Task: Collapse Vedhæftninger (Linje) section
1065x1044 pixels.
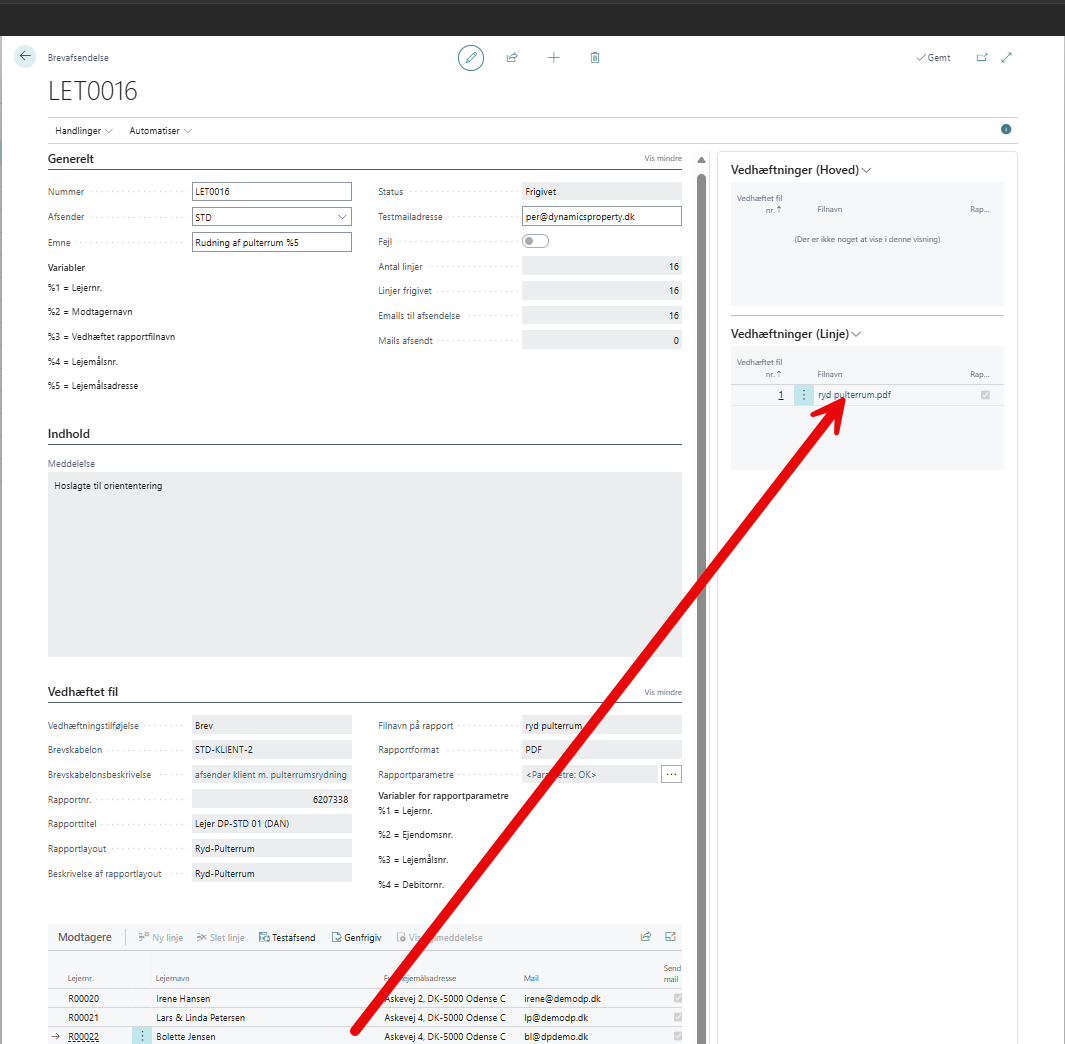Action: (856, 334)
